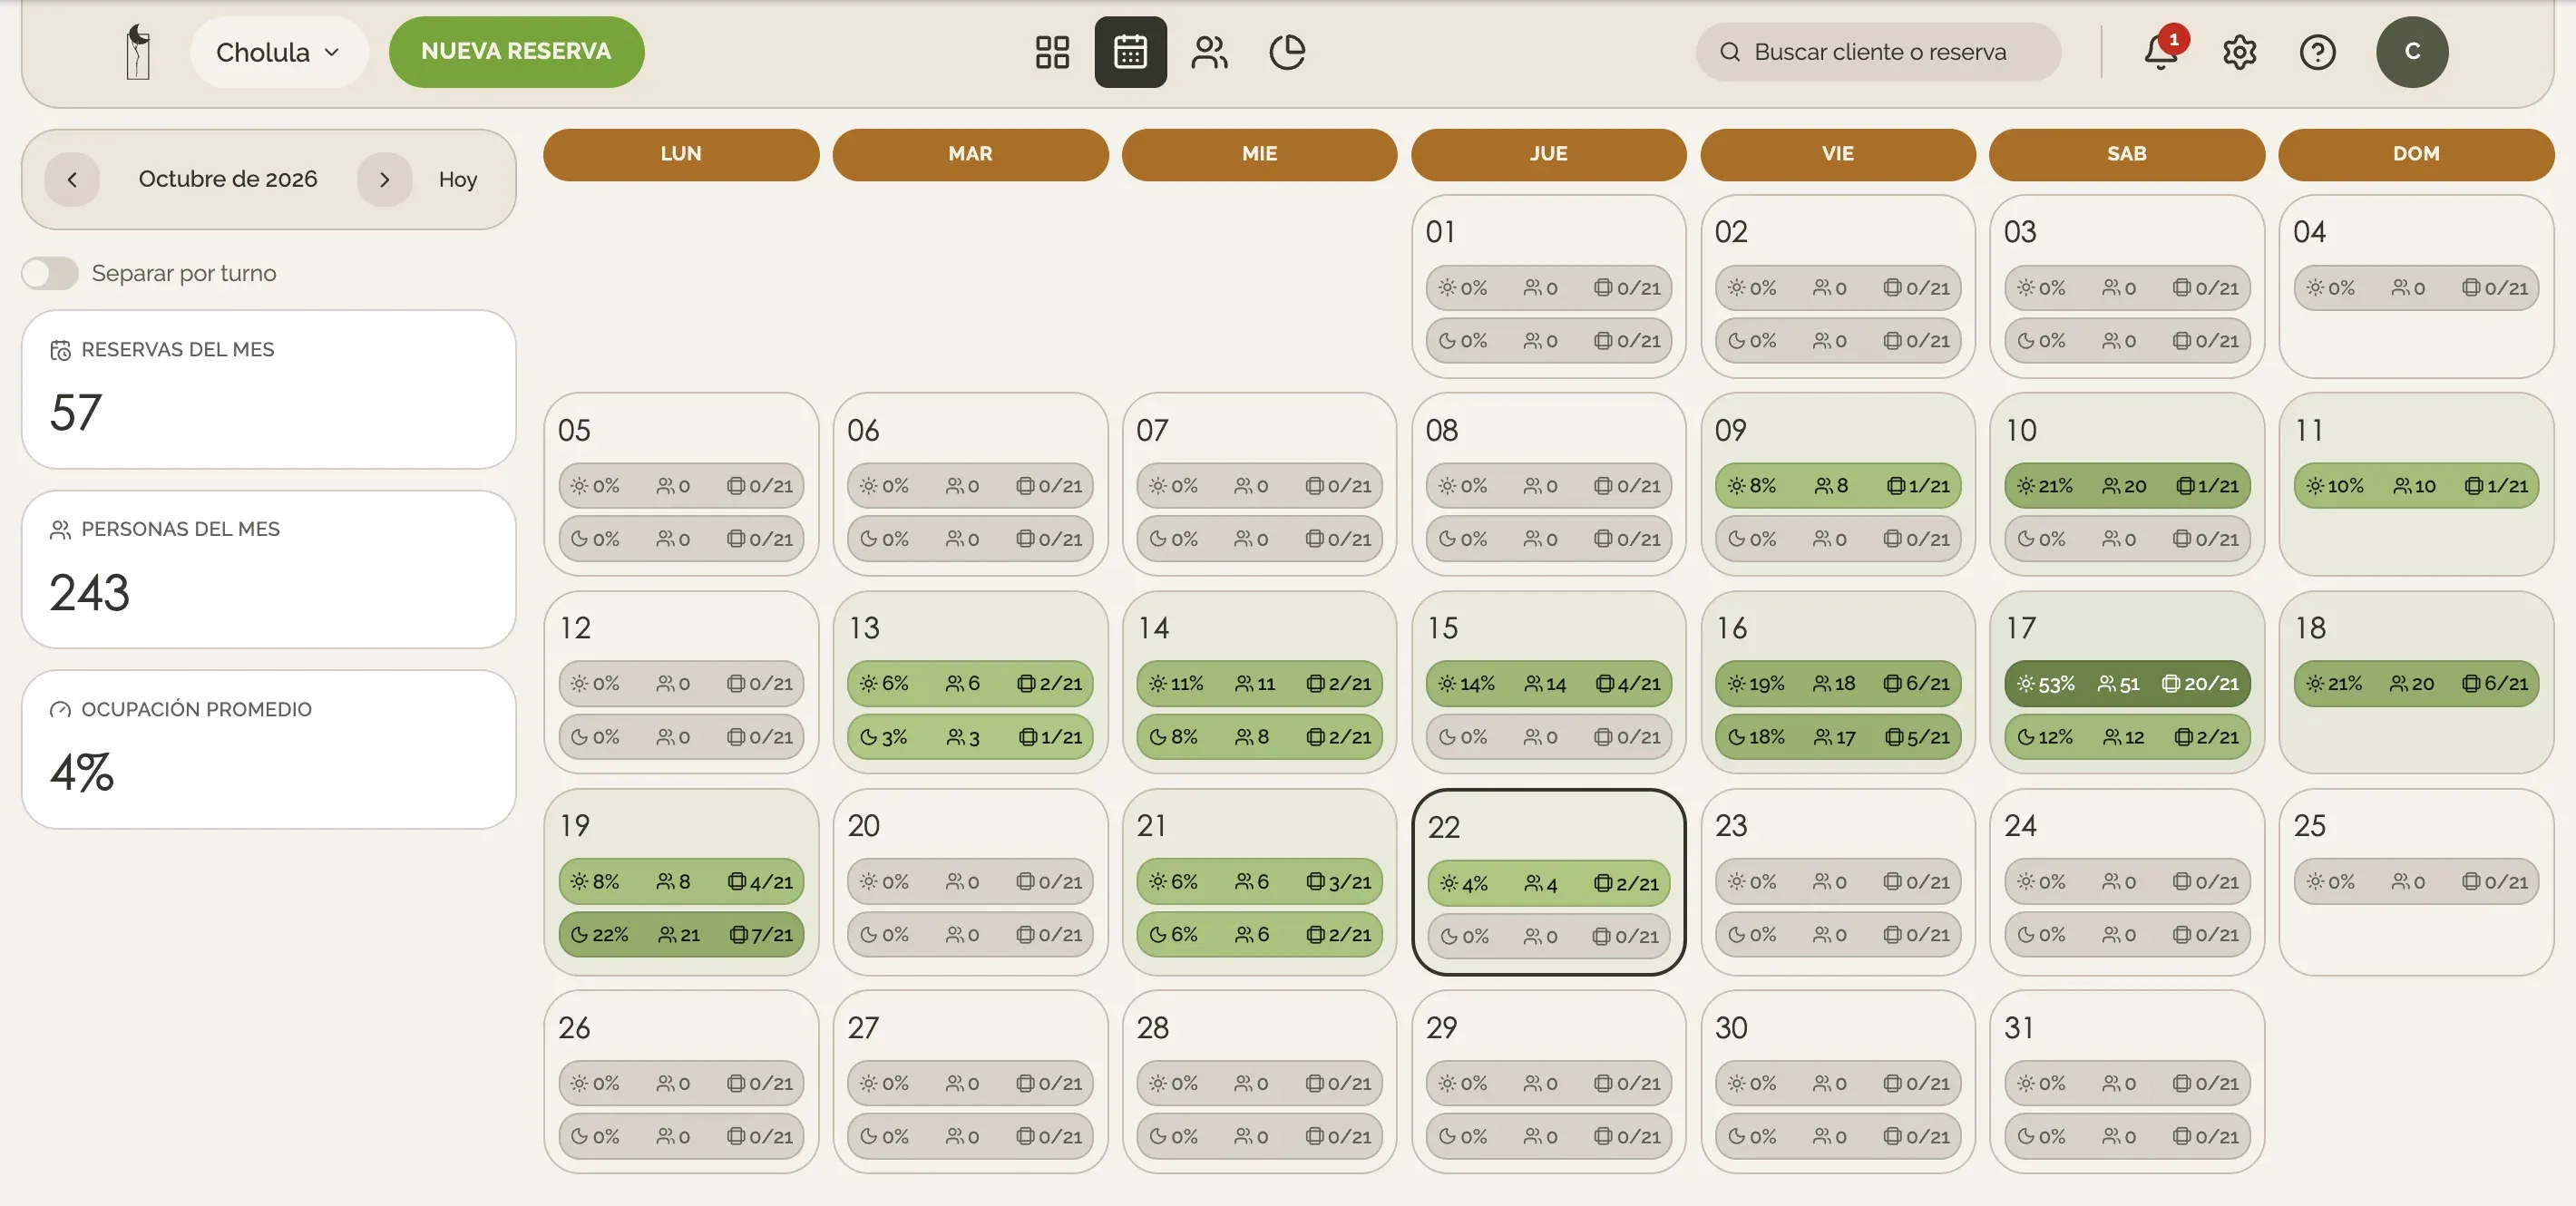Click the DOM column header
The width and height of the screenshot is (2576, 1206).
coord(2416,154)
